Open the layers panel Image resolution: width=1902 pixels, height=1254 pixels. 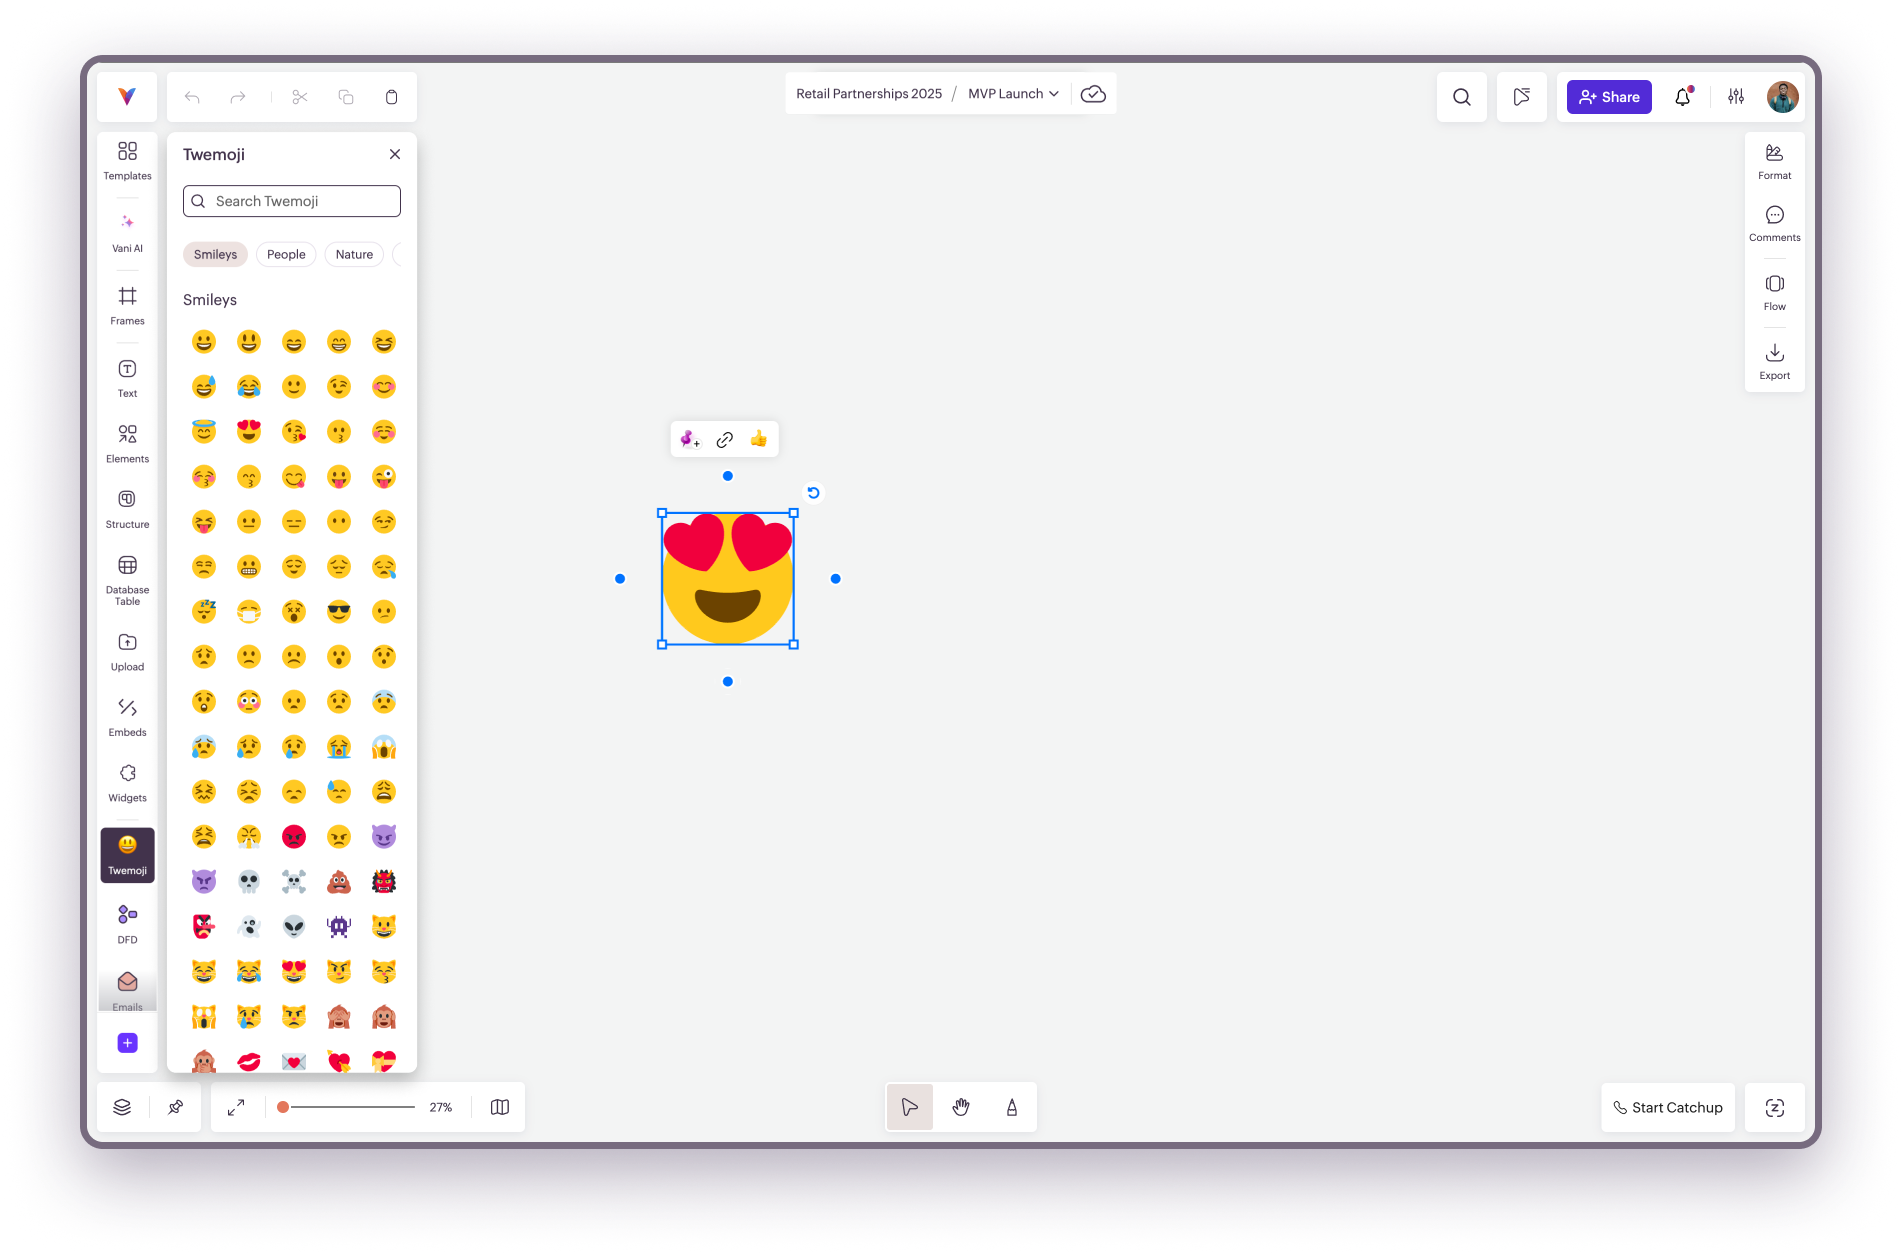click(122, 1107)
